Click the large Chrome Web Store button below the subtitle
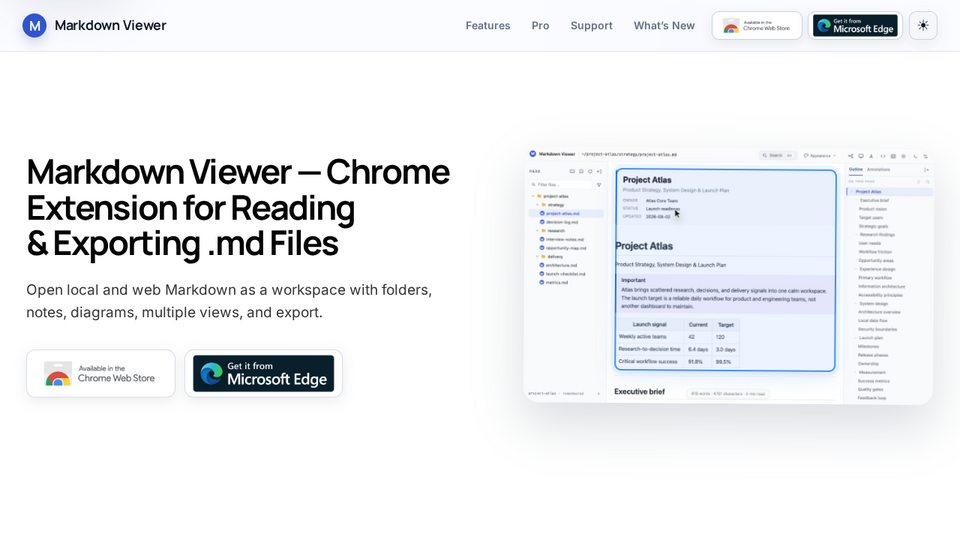This screenshot has width=960, height=540. (100, 373)
